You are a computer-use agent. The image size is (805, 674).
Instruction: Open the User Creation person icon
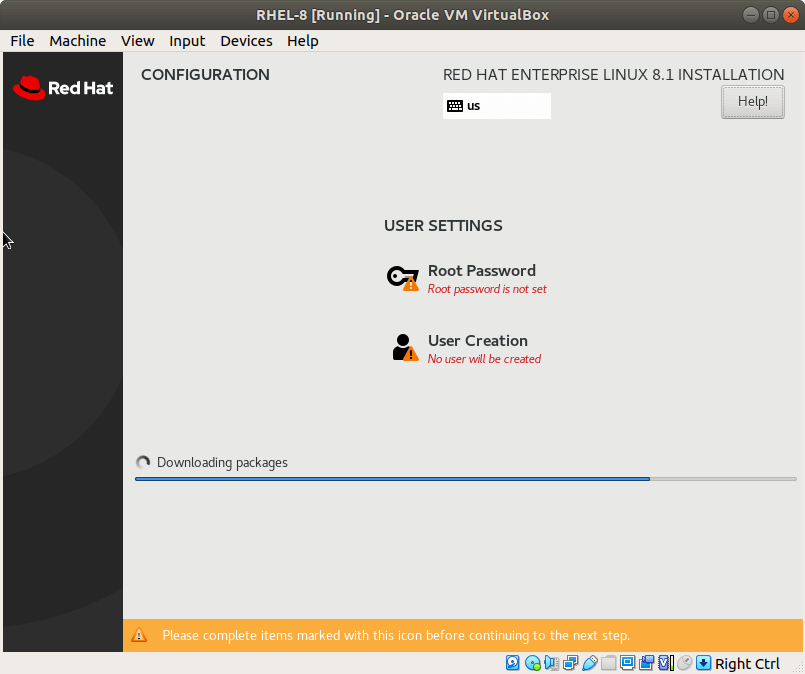pyautogui.click(x=405, y=348)
